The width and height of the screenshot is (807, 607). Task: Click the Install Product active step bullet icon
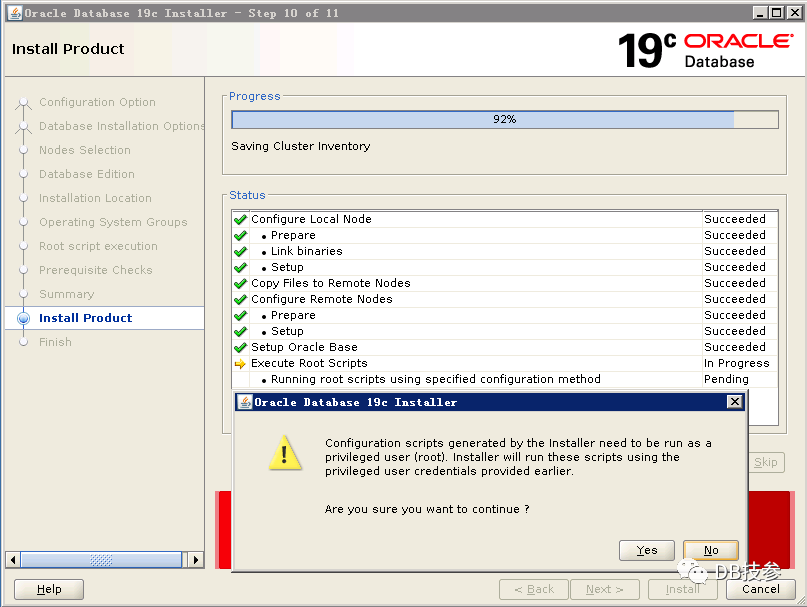[23, 318]
